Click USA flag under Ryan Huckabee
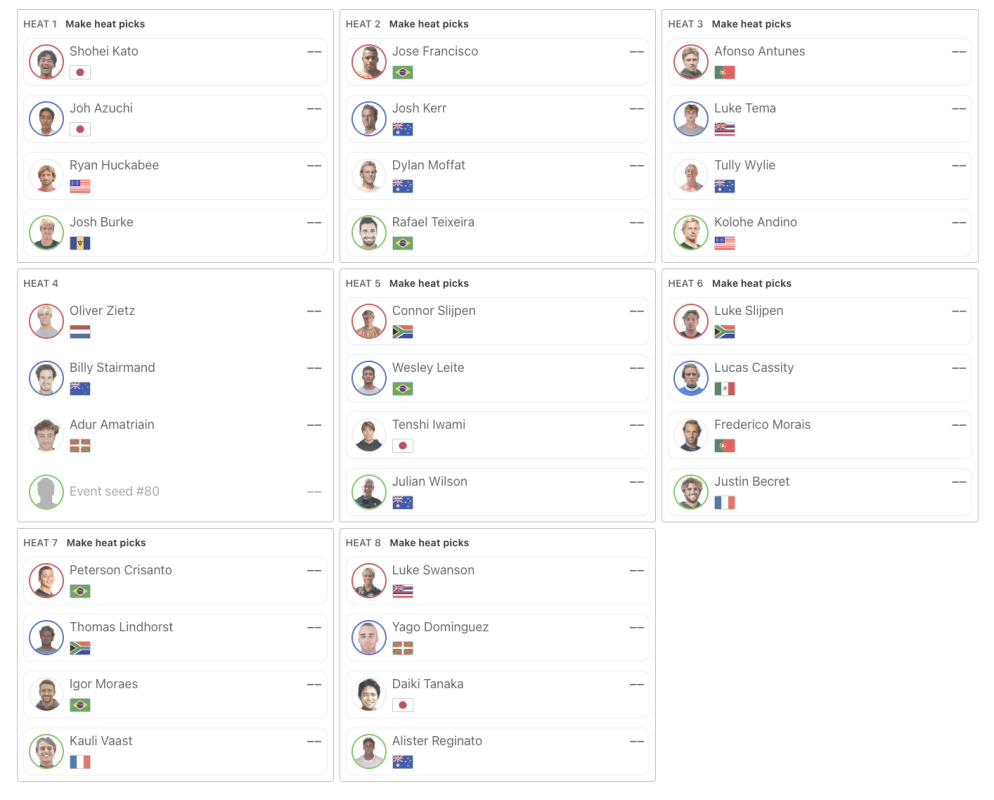 pos(80,186)
